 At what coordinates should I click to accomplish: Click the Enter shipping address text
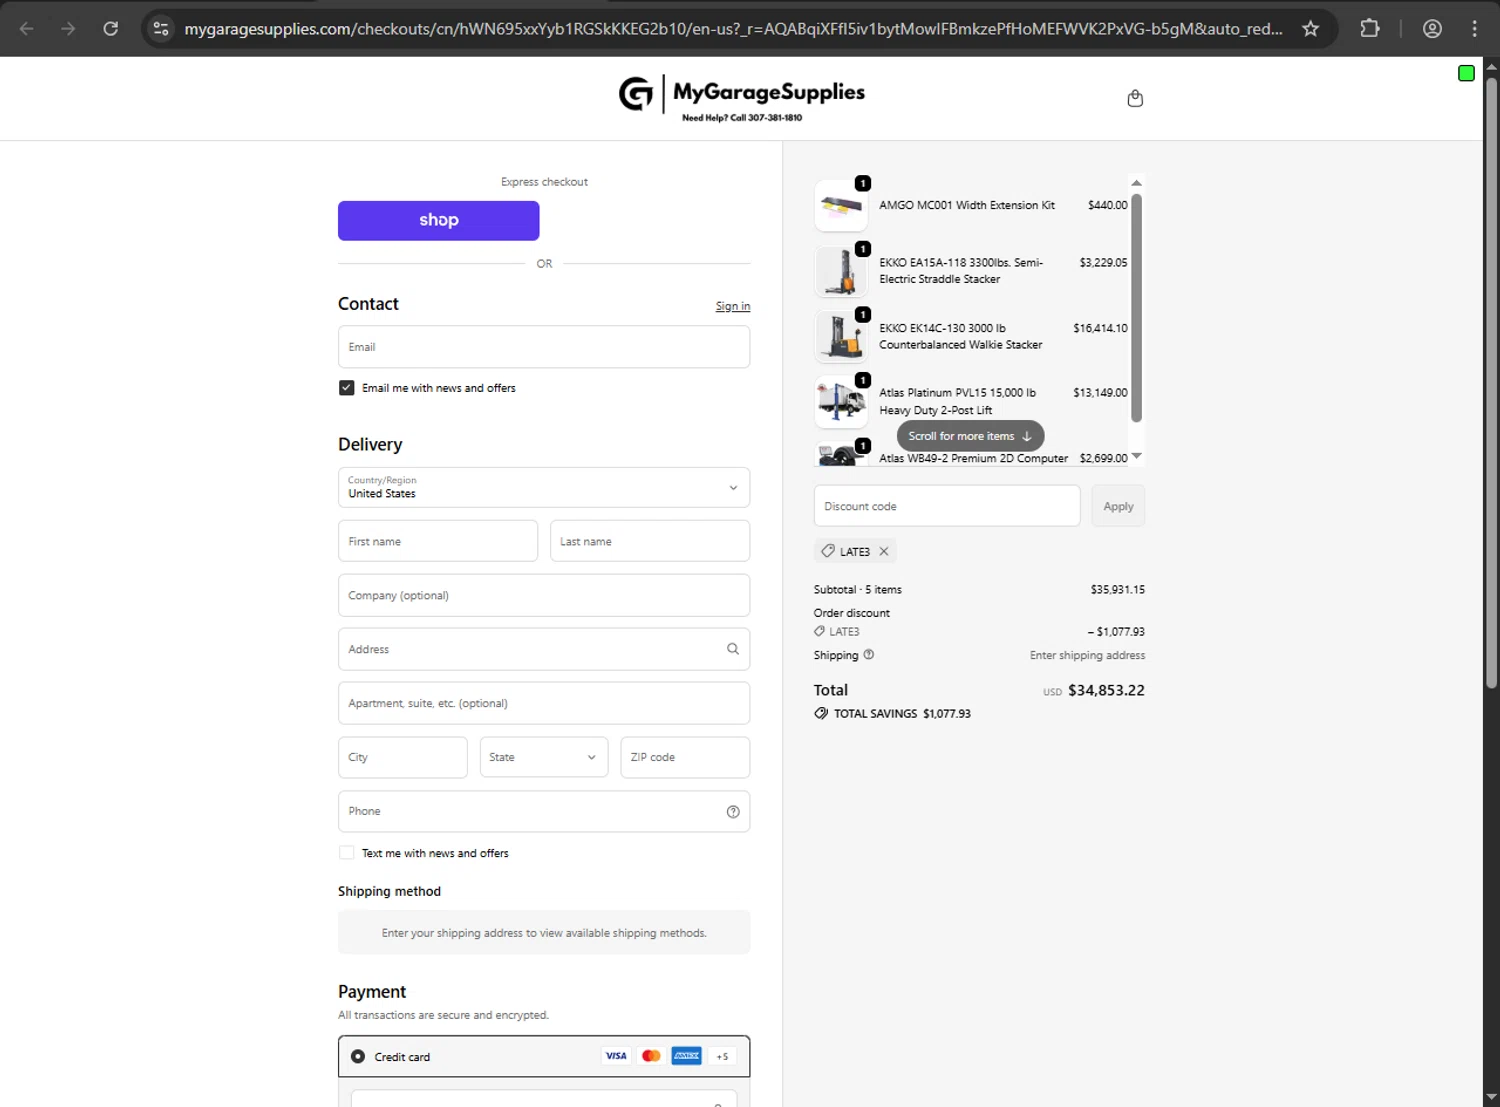(1087, 655)
